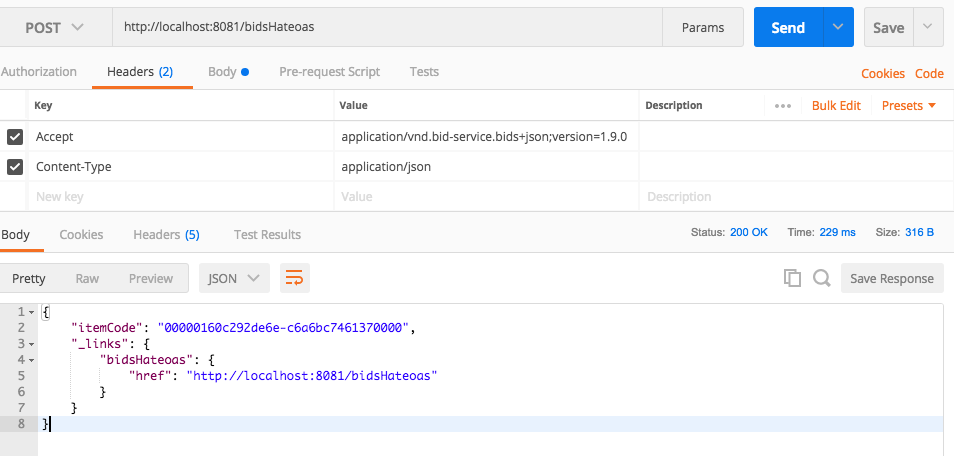Expand the Save options dropdown arrow
Screen dimensions: 954x456
929,28
